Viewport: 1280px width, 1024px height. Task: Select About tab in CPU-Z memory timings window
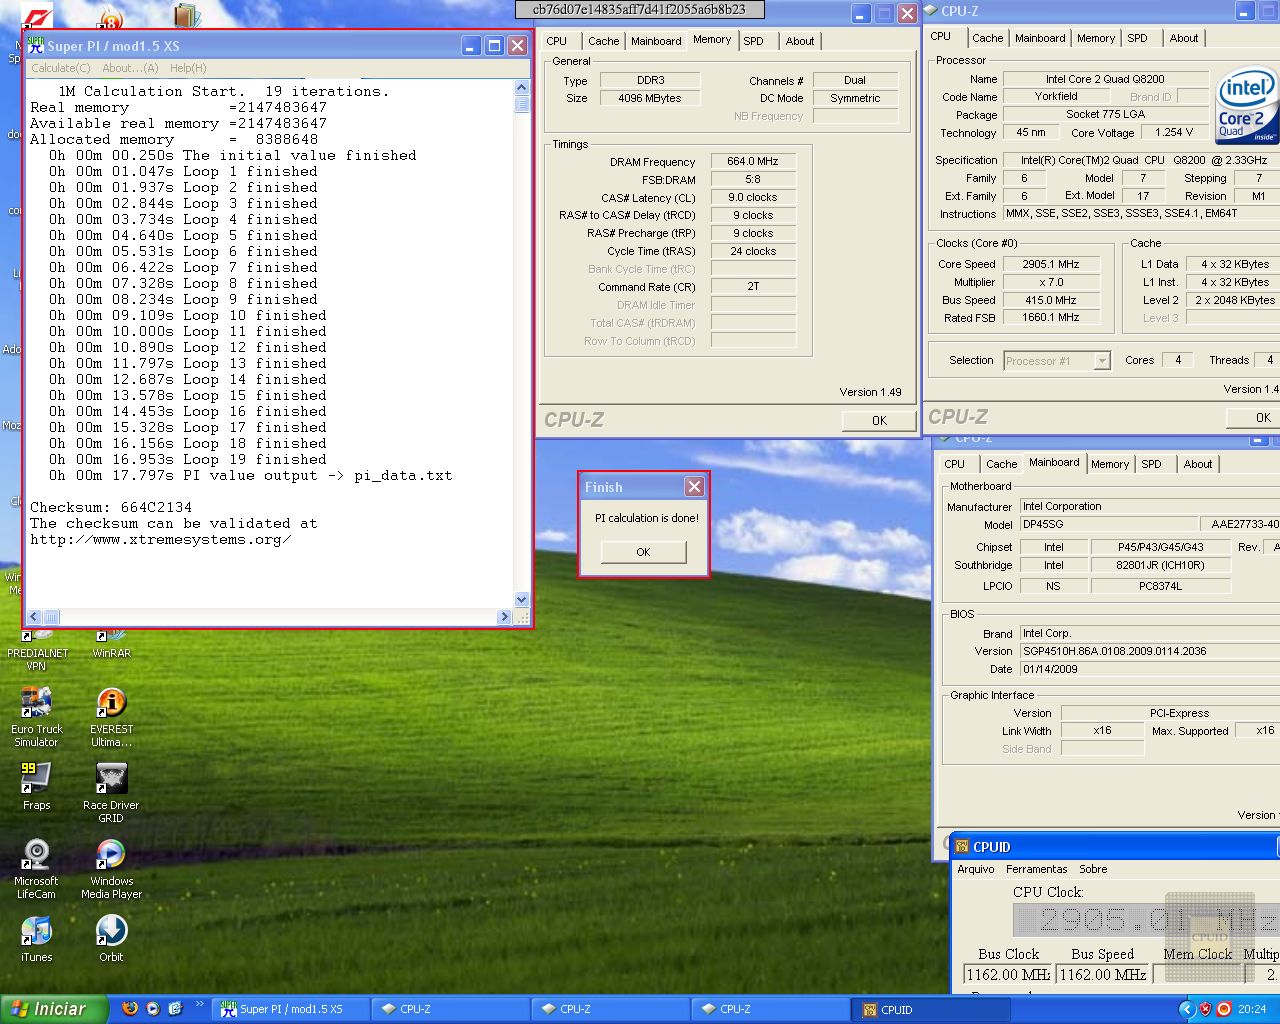coord(799,41)
